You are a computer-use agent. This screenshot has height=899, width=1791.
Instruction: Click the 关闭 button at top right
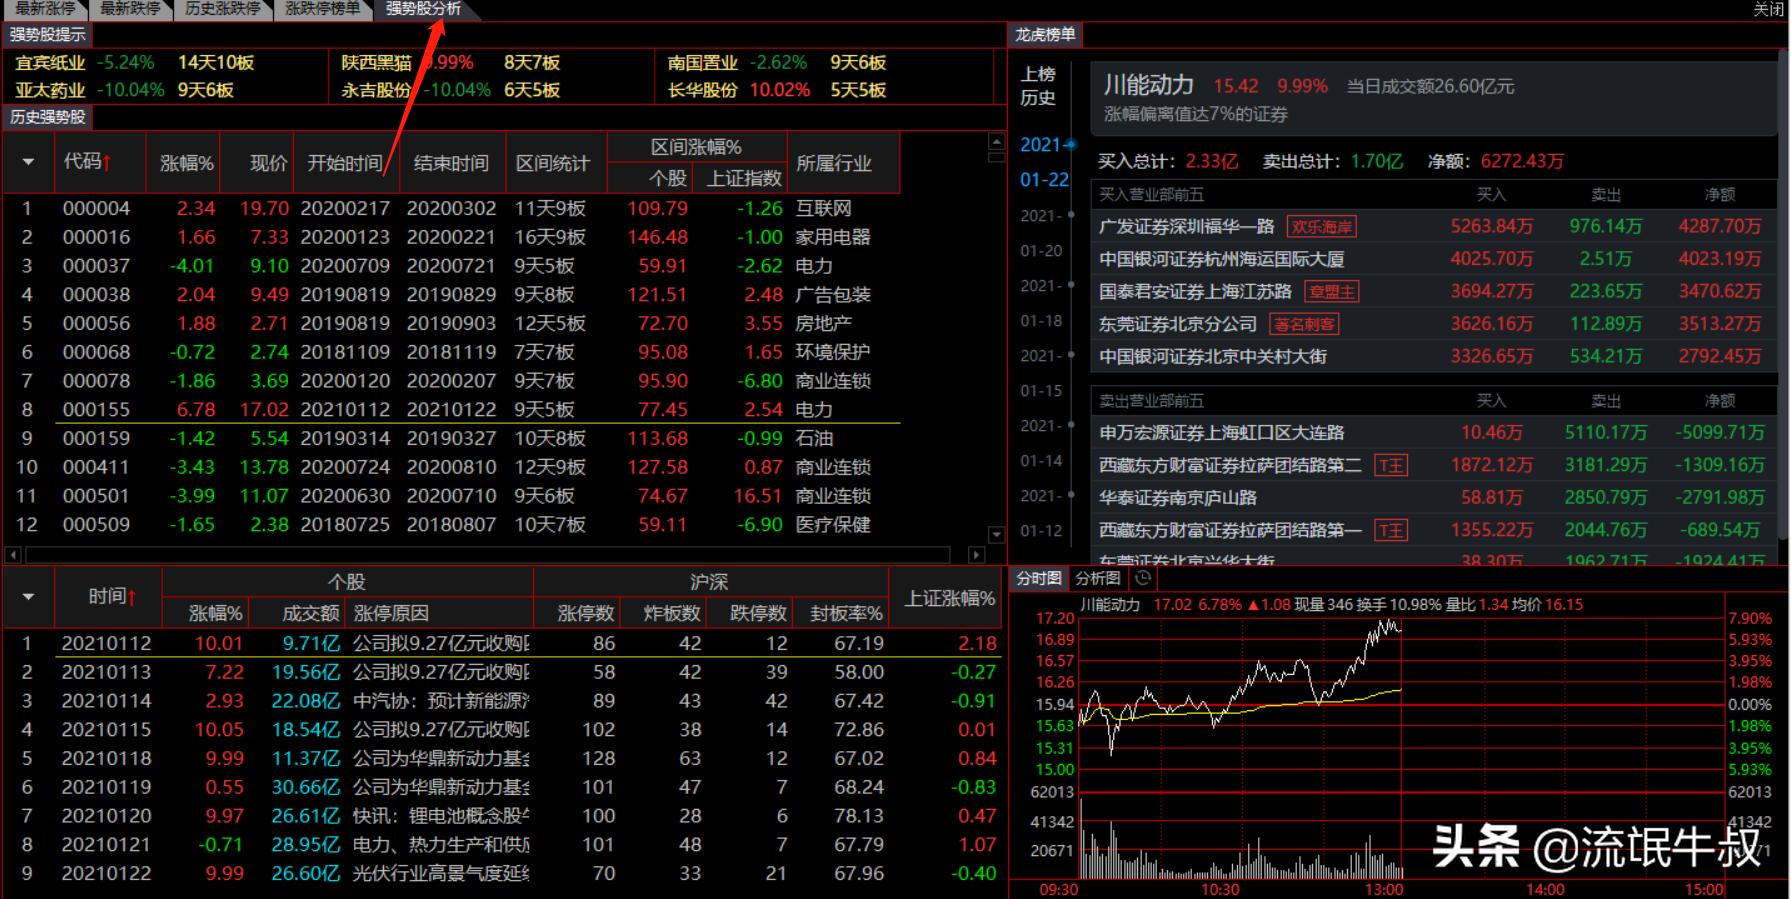1769,9
